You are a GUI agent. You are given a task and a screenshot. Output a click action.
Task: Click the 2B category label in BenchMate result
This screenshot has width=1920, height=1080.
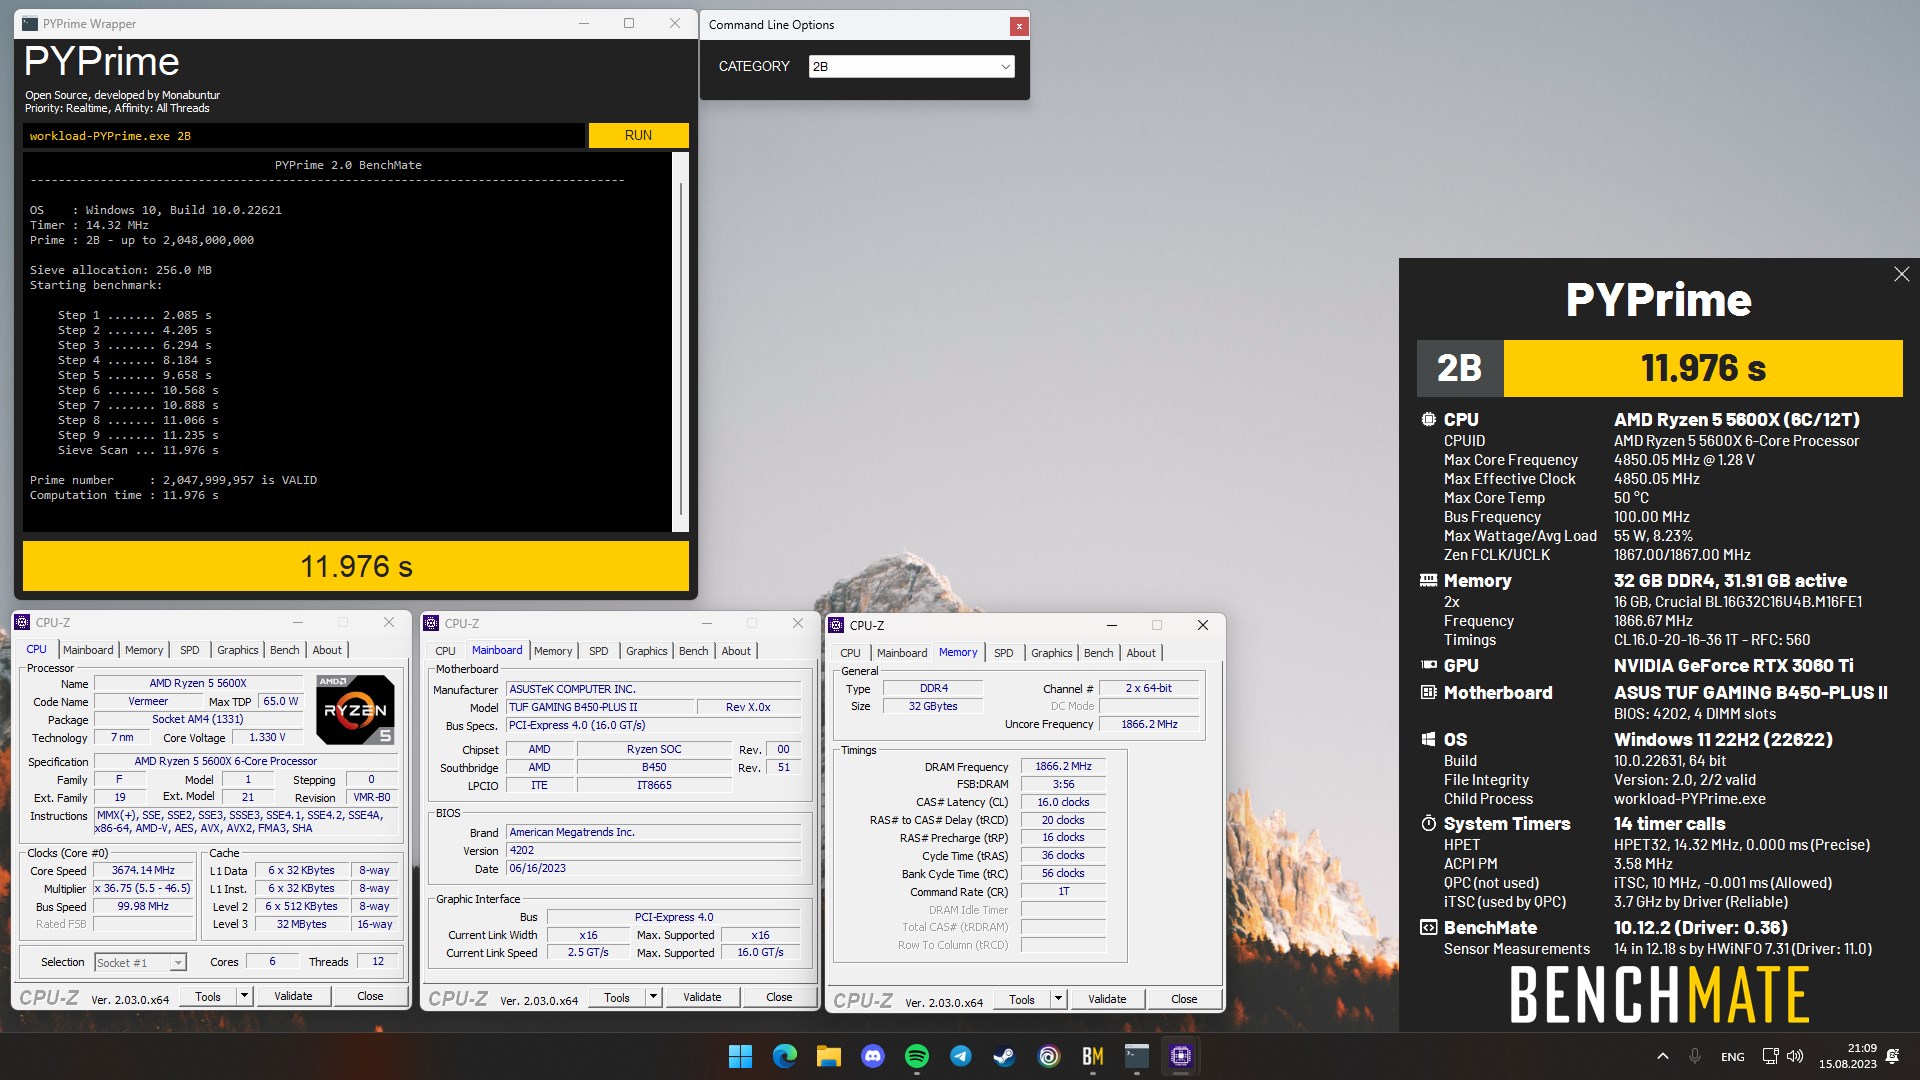[x=1459, y=368]
